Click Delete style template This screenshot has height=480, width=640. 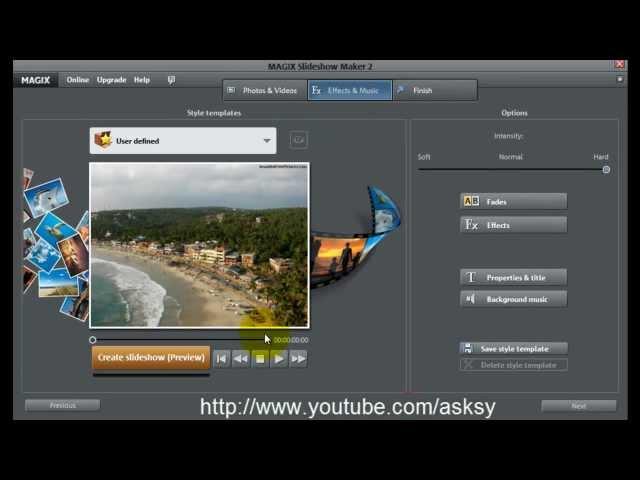[x=513, y=365]
